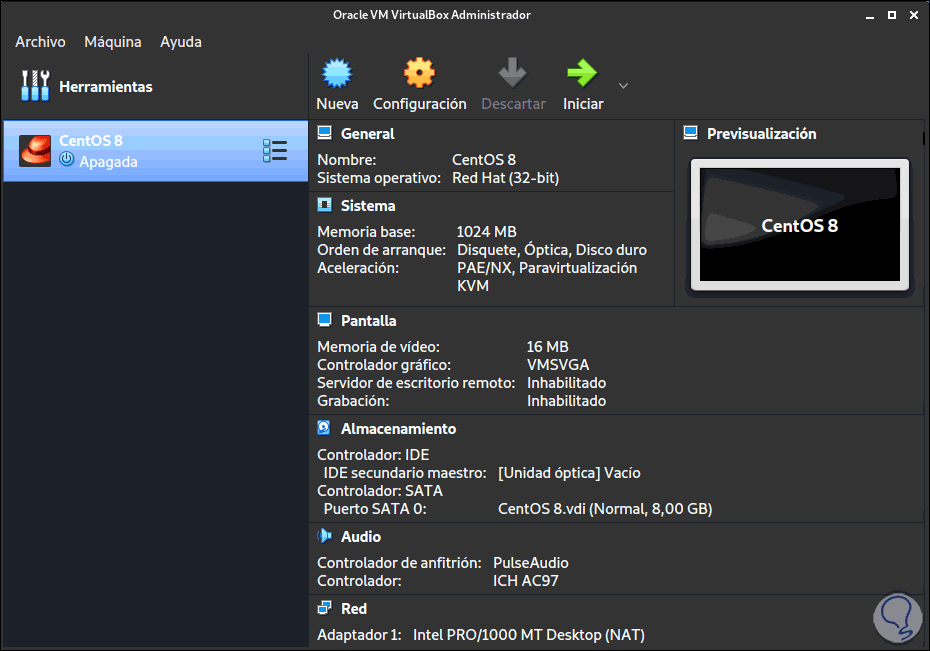Click the Pantalla monitor icon

324,320
